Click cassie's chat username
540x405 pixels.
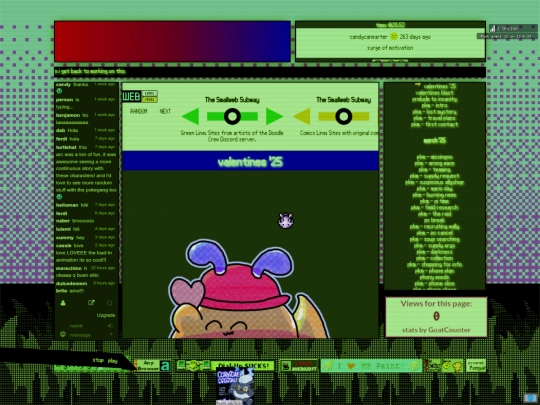64,246
